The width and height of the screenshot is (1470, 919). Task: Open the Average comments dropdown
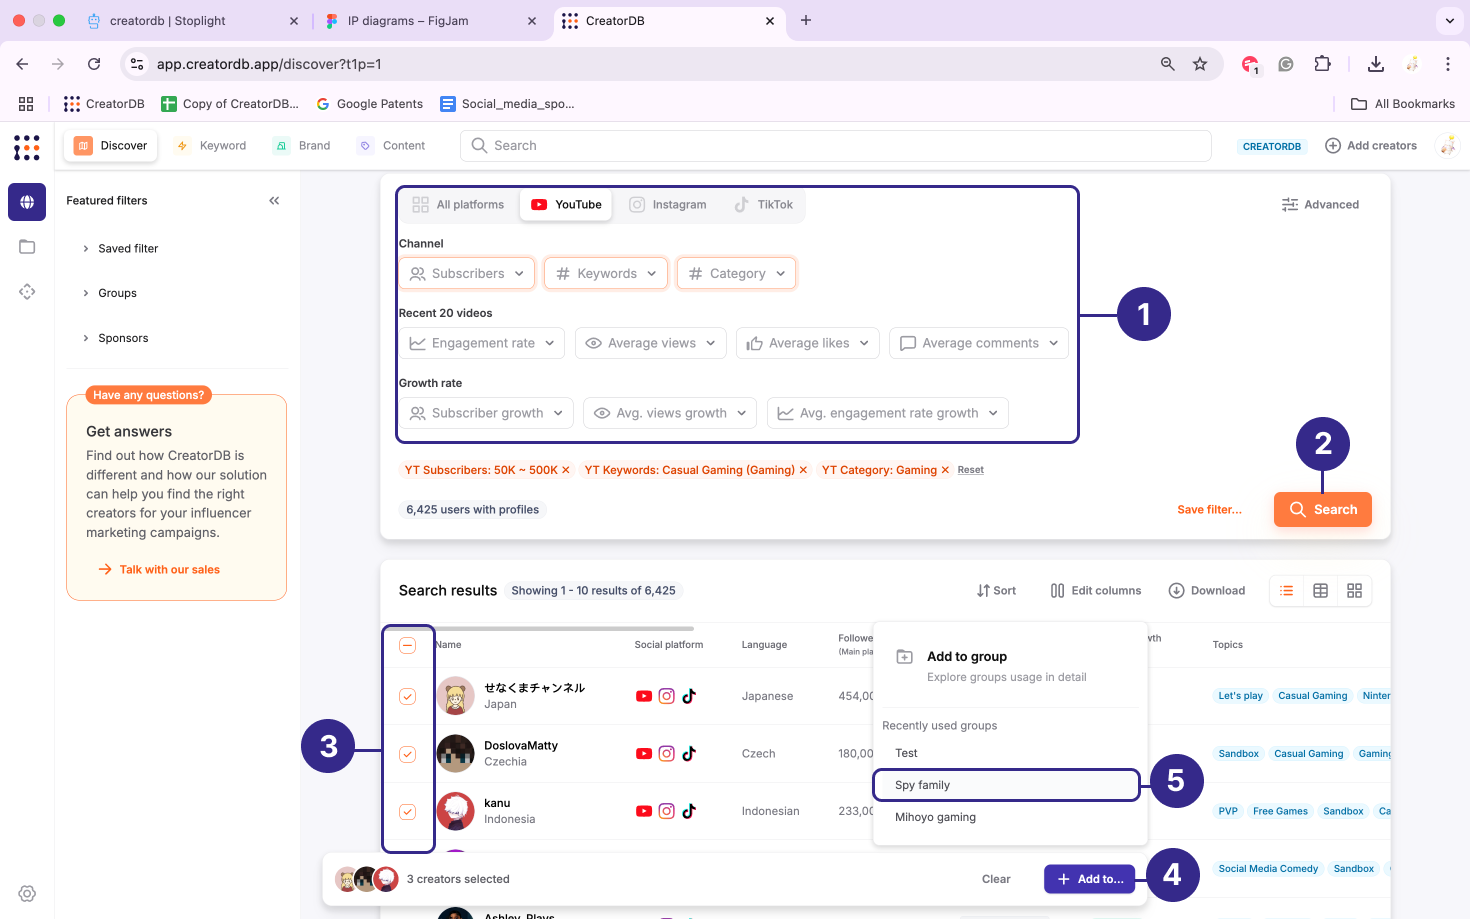(x=979, y=343)
